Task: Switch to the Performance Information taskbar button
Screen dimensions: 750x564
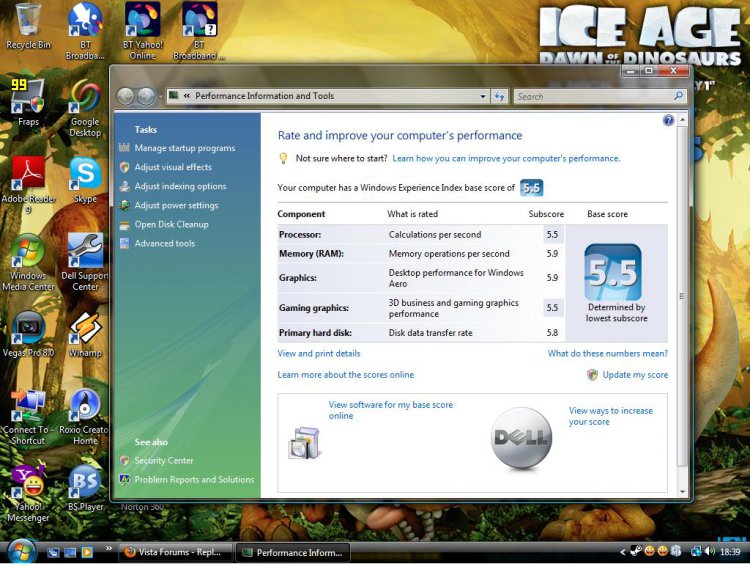Action: coord(293,553)
